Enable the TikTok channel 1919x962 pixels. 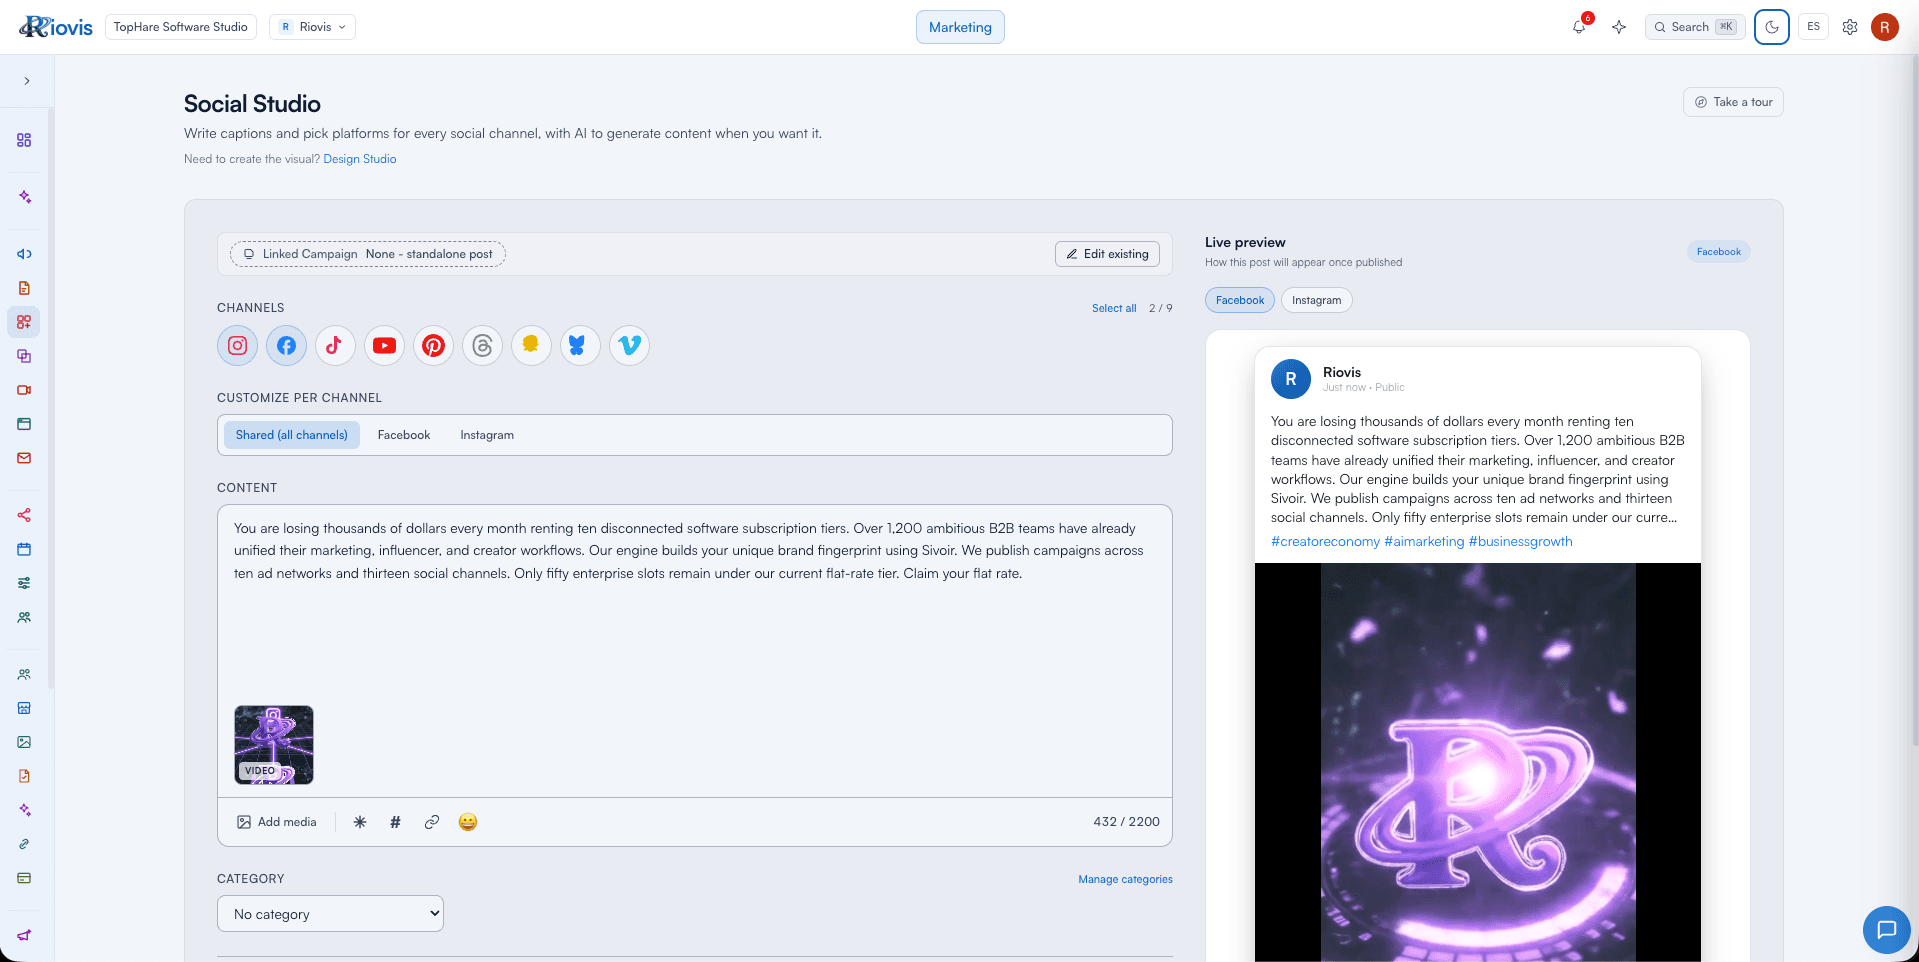(x=335, y=346)
